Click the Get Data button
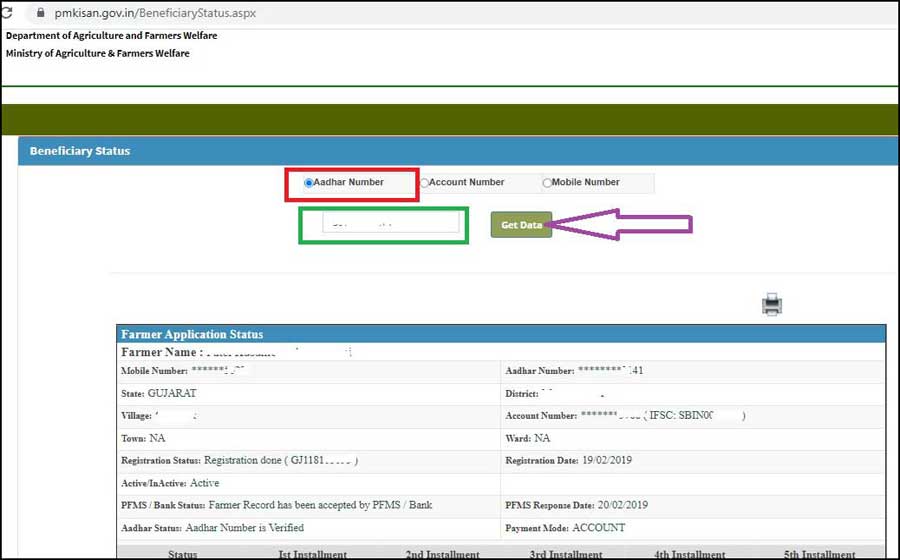 tap(521, 225)
